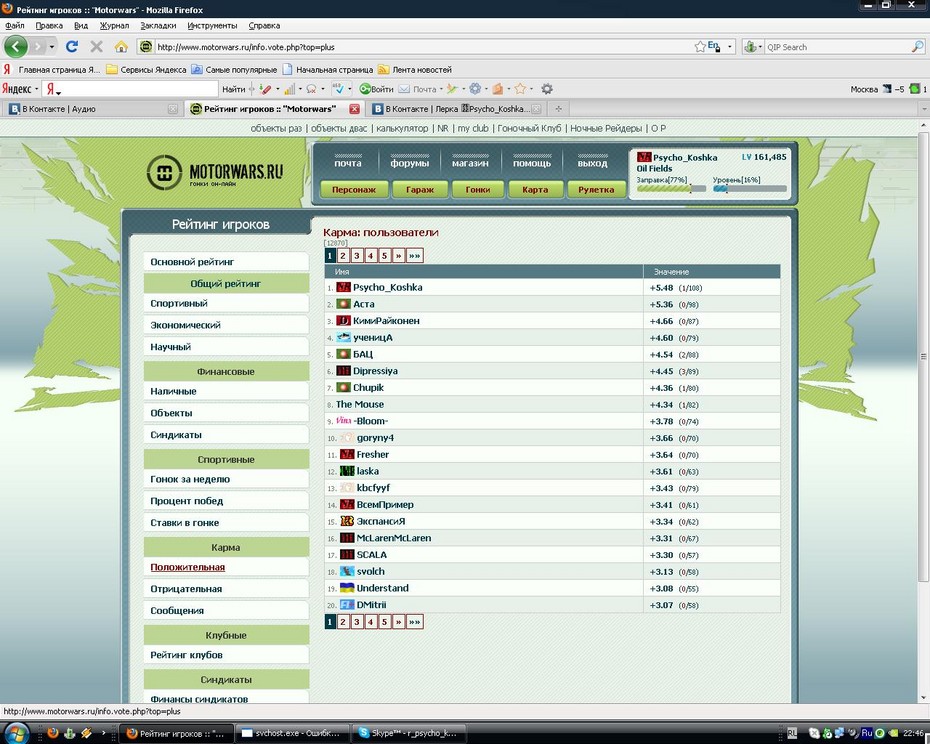Click the page vertical scrollbar
930x744 pixels.
click(923, 356)
